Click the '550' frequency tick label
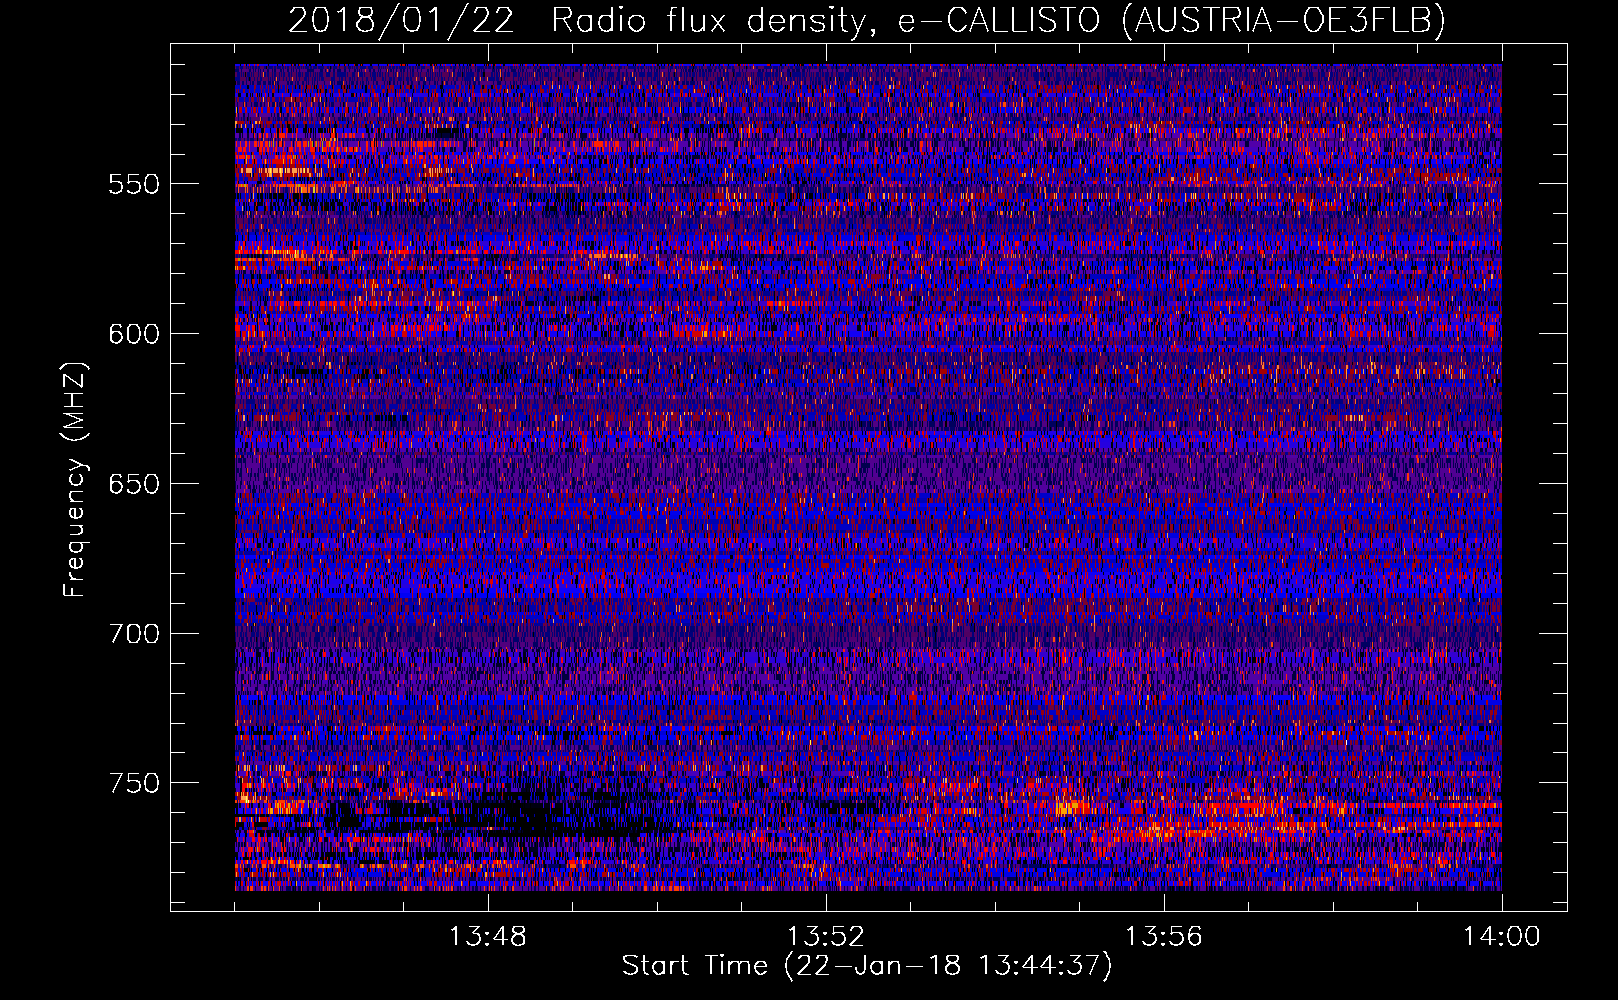Image resolution: width=1618 pixels, height=1000 pixels. pyautogui.click(x=134, y=184)
